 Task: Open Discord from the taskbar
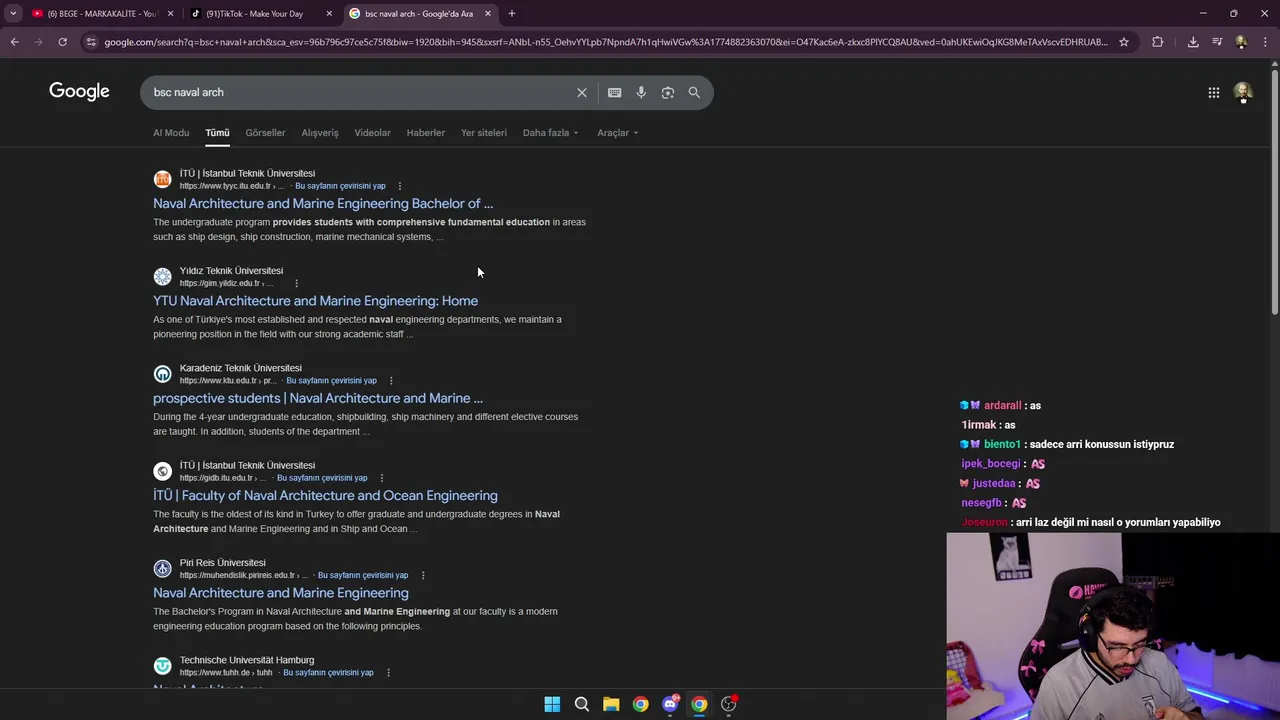[670, 704]
